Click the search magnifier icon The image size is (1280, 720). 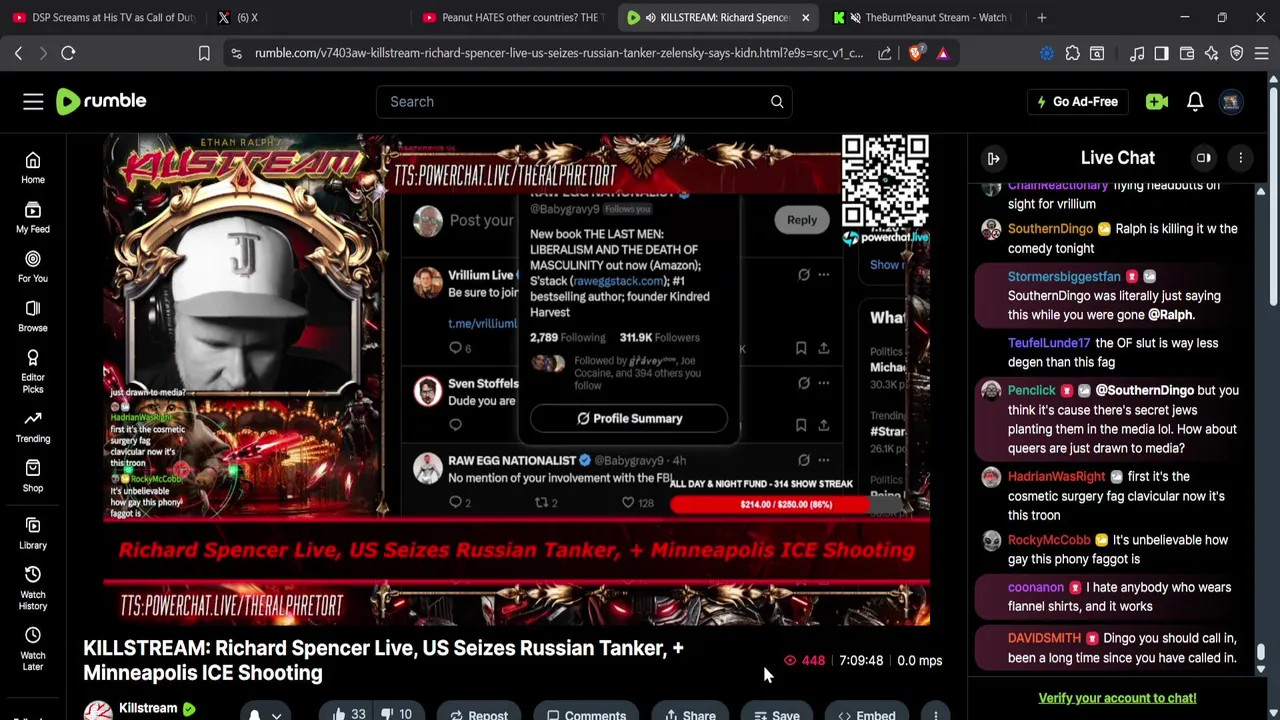tap(777, 101)
